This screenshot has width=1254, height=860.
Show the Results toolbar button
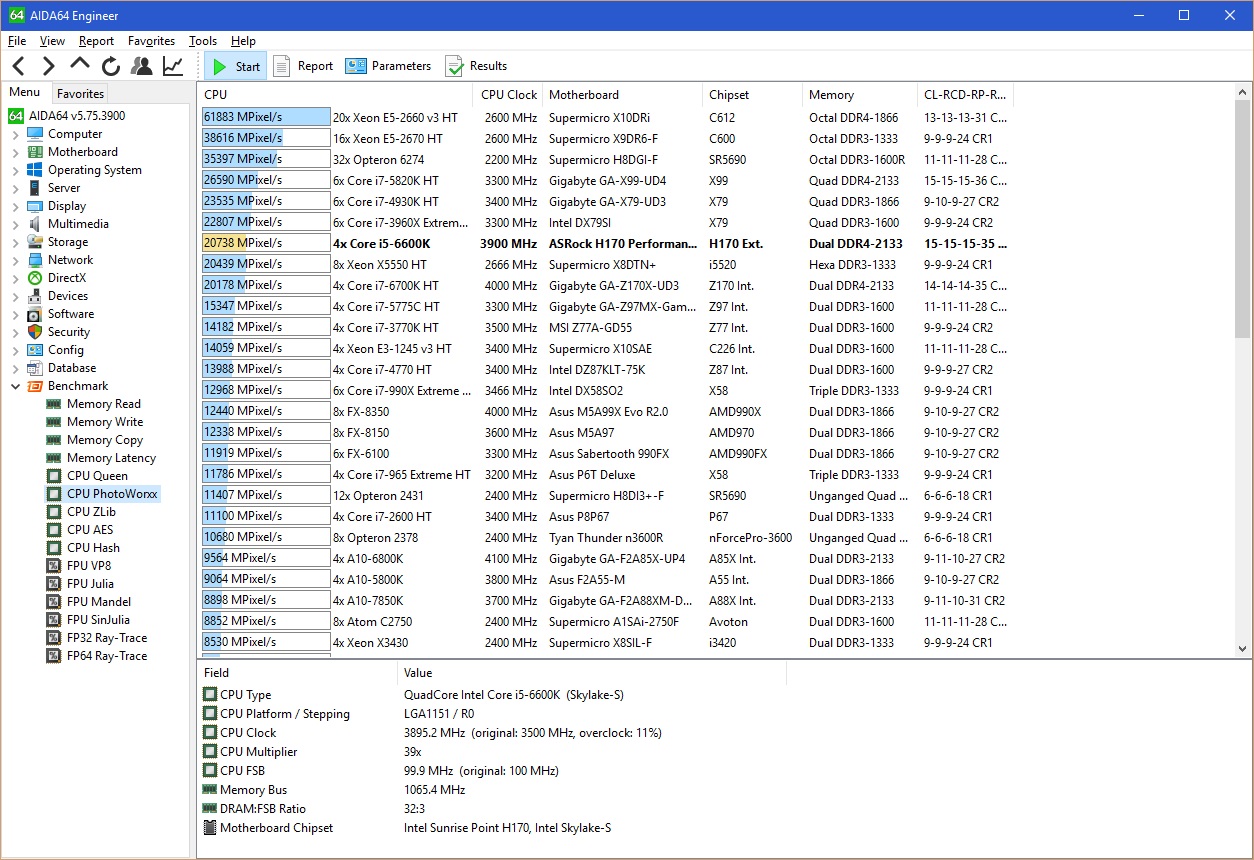click(x=476, y=66)
